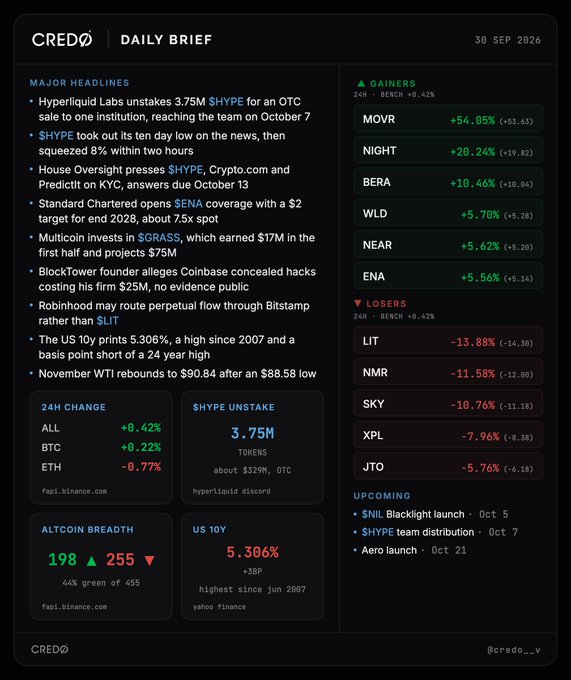Click the +3BP change label
This screenshot has height=680, width=571.
point(252,572)
